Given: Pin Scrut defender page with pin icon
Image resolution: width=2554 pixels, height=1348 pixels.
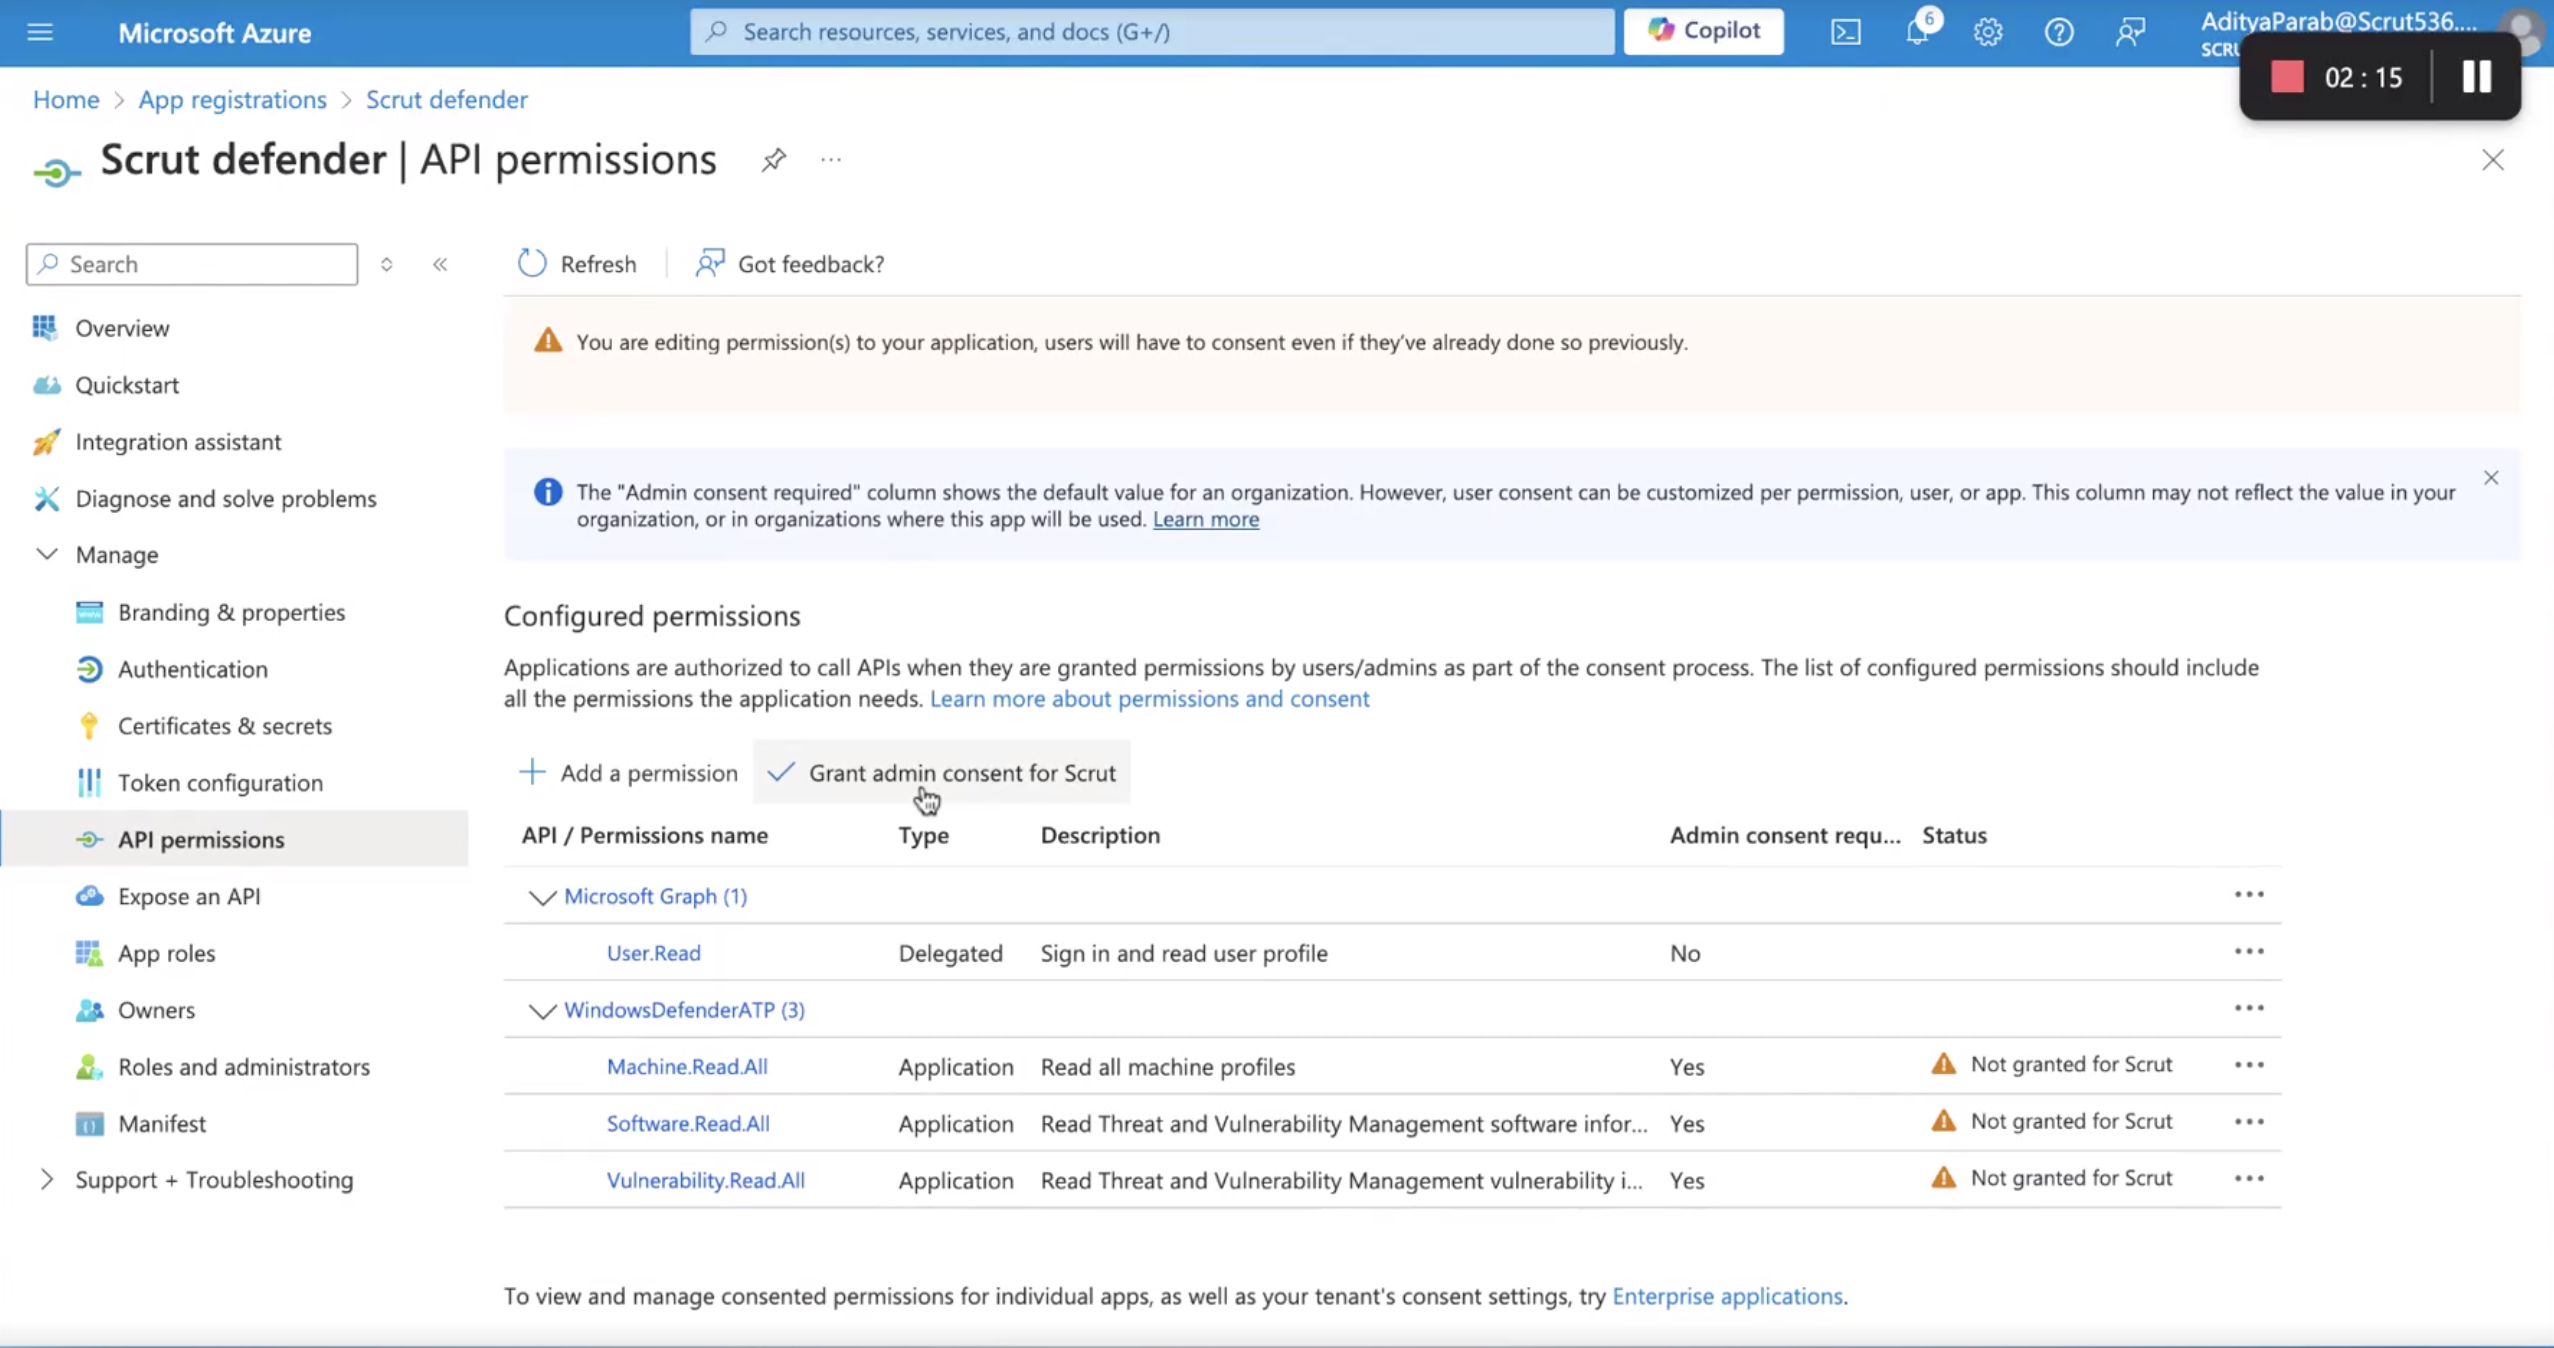Looking at the screenshot, I should point(773,160).
